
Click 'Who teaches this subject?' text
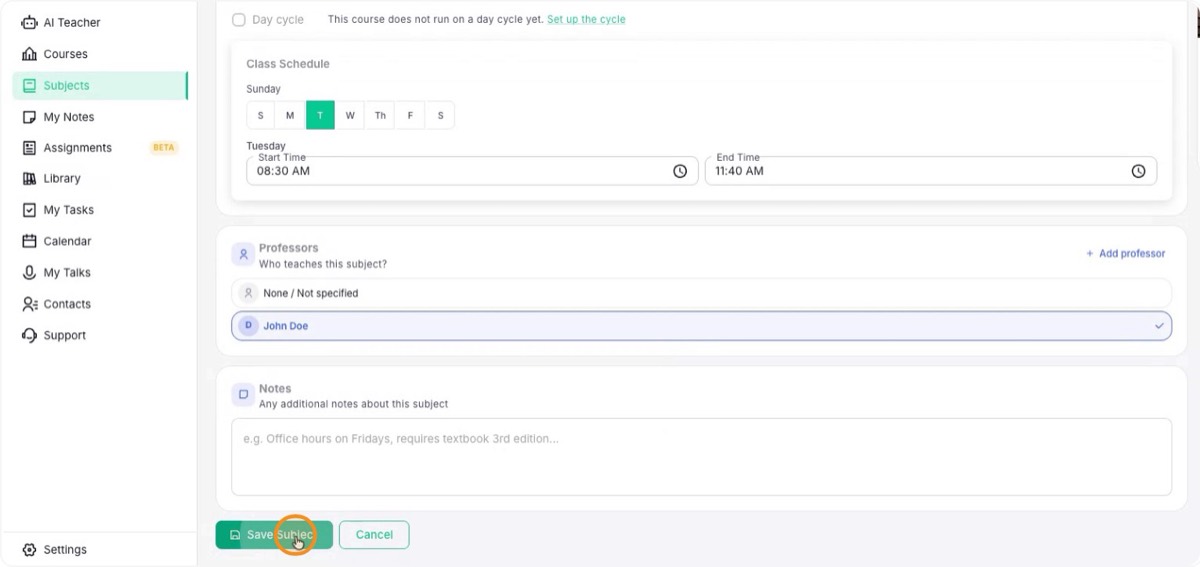[323, 265]
